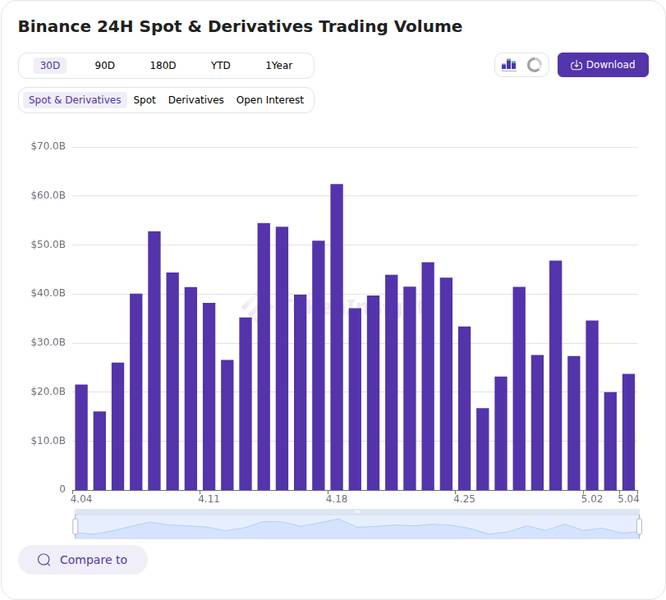The image size is (666, 600).
Task: Click the tallest bar near 4.18
Action: point(337,337)
